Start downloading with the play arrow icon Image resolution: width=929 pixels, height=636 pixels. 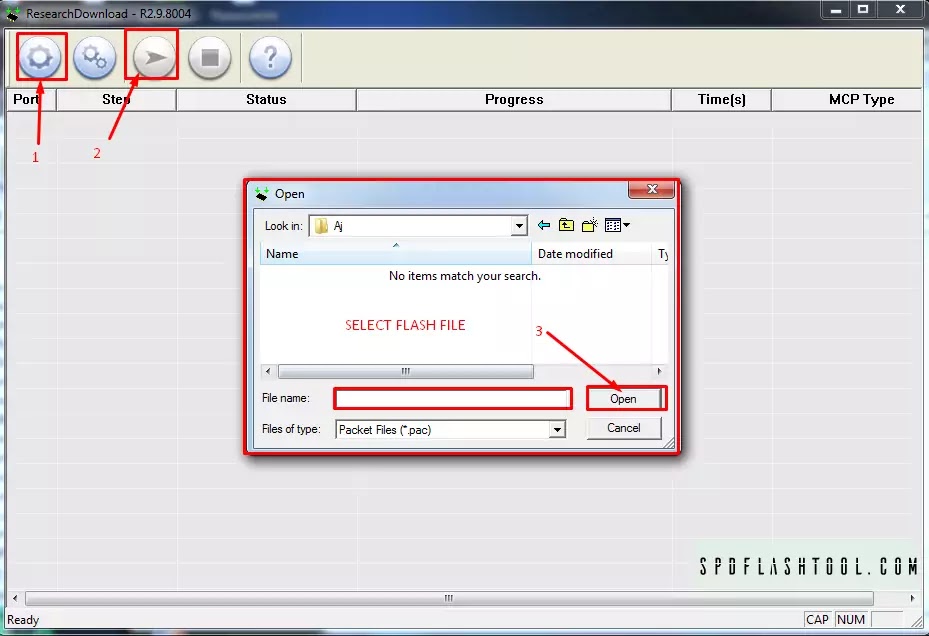coord(153,57)
